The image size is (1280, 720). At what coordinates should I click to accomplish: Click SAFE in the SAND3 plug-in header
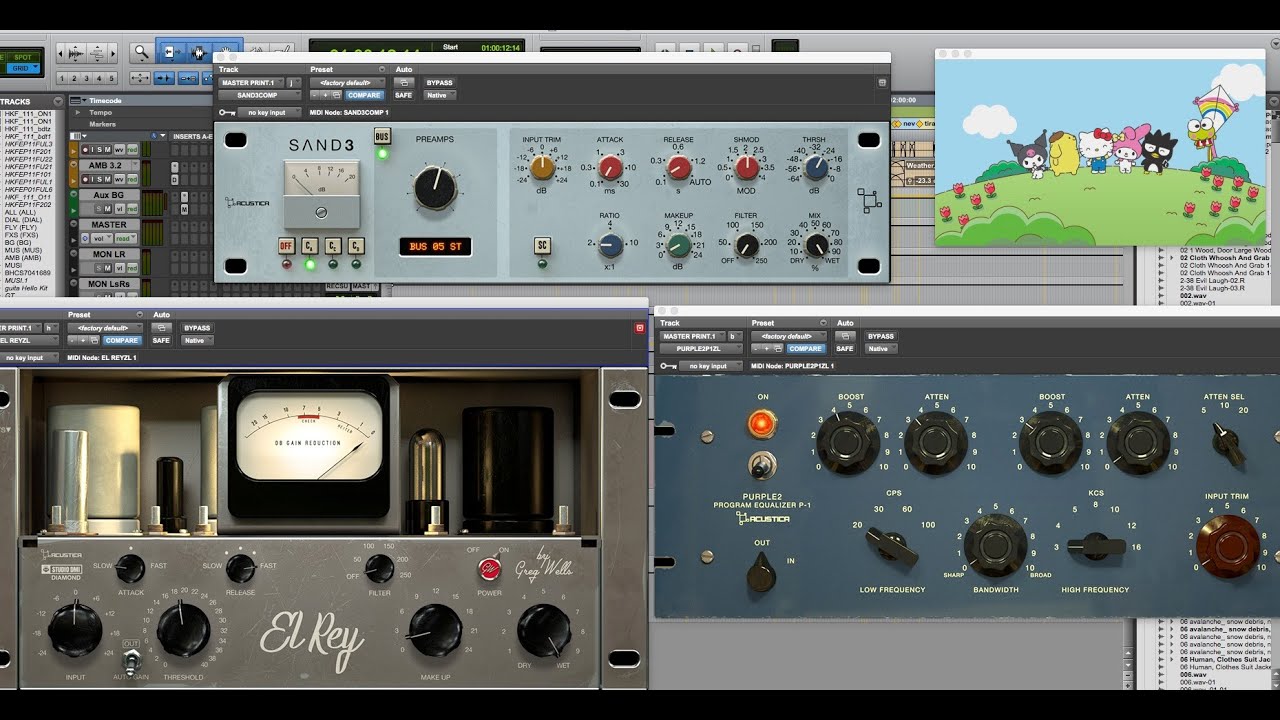[x=403, y=96]
